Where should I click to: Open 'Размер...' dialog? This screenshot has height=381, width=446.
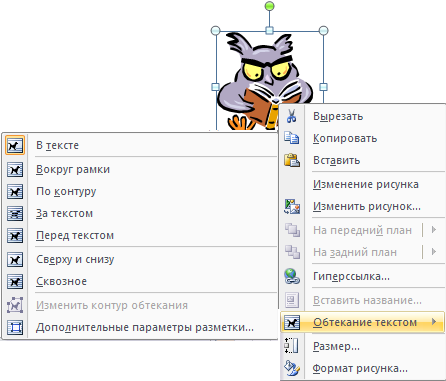point(363,346)
